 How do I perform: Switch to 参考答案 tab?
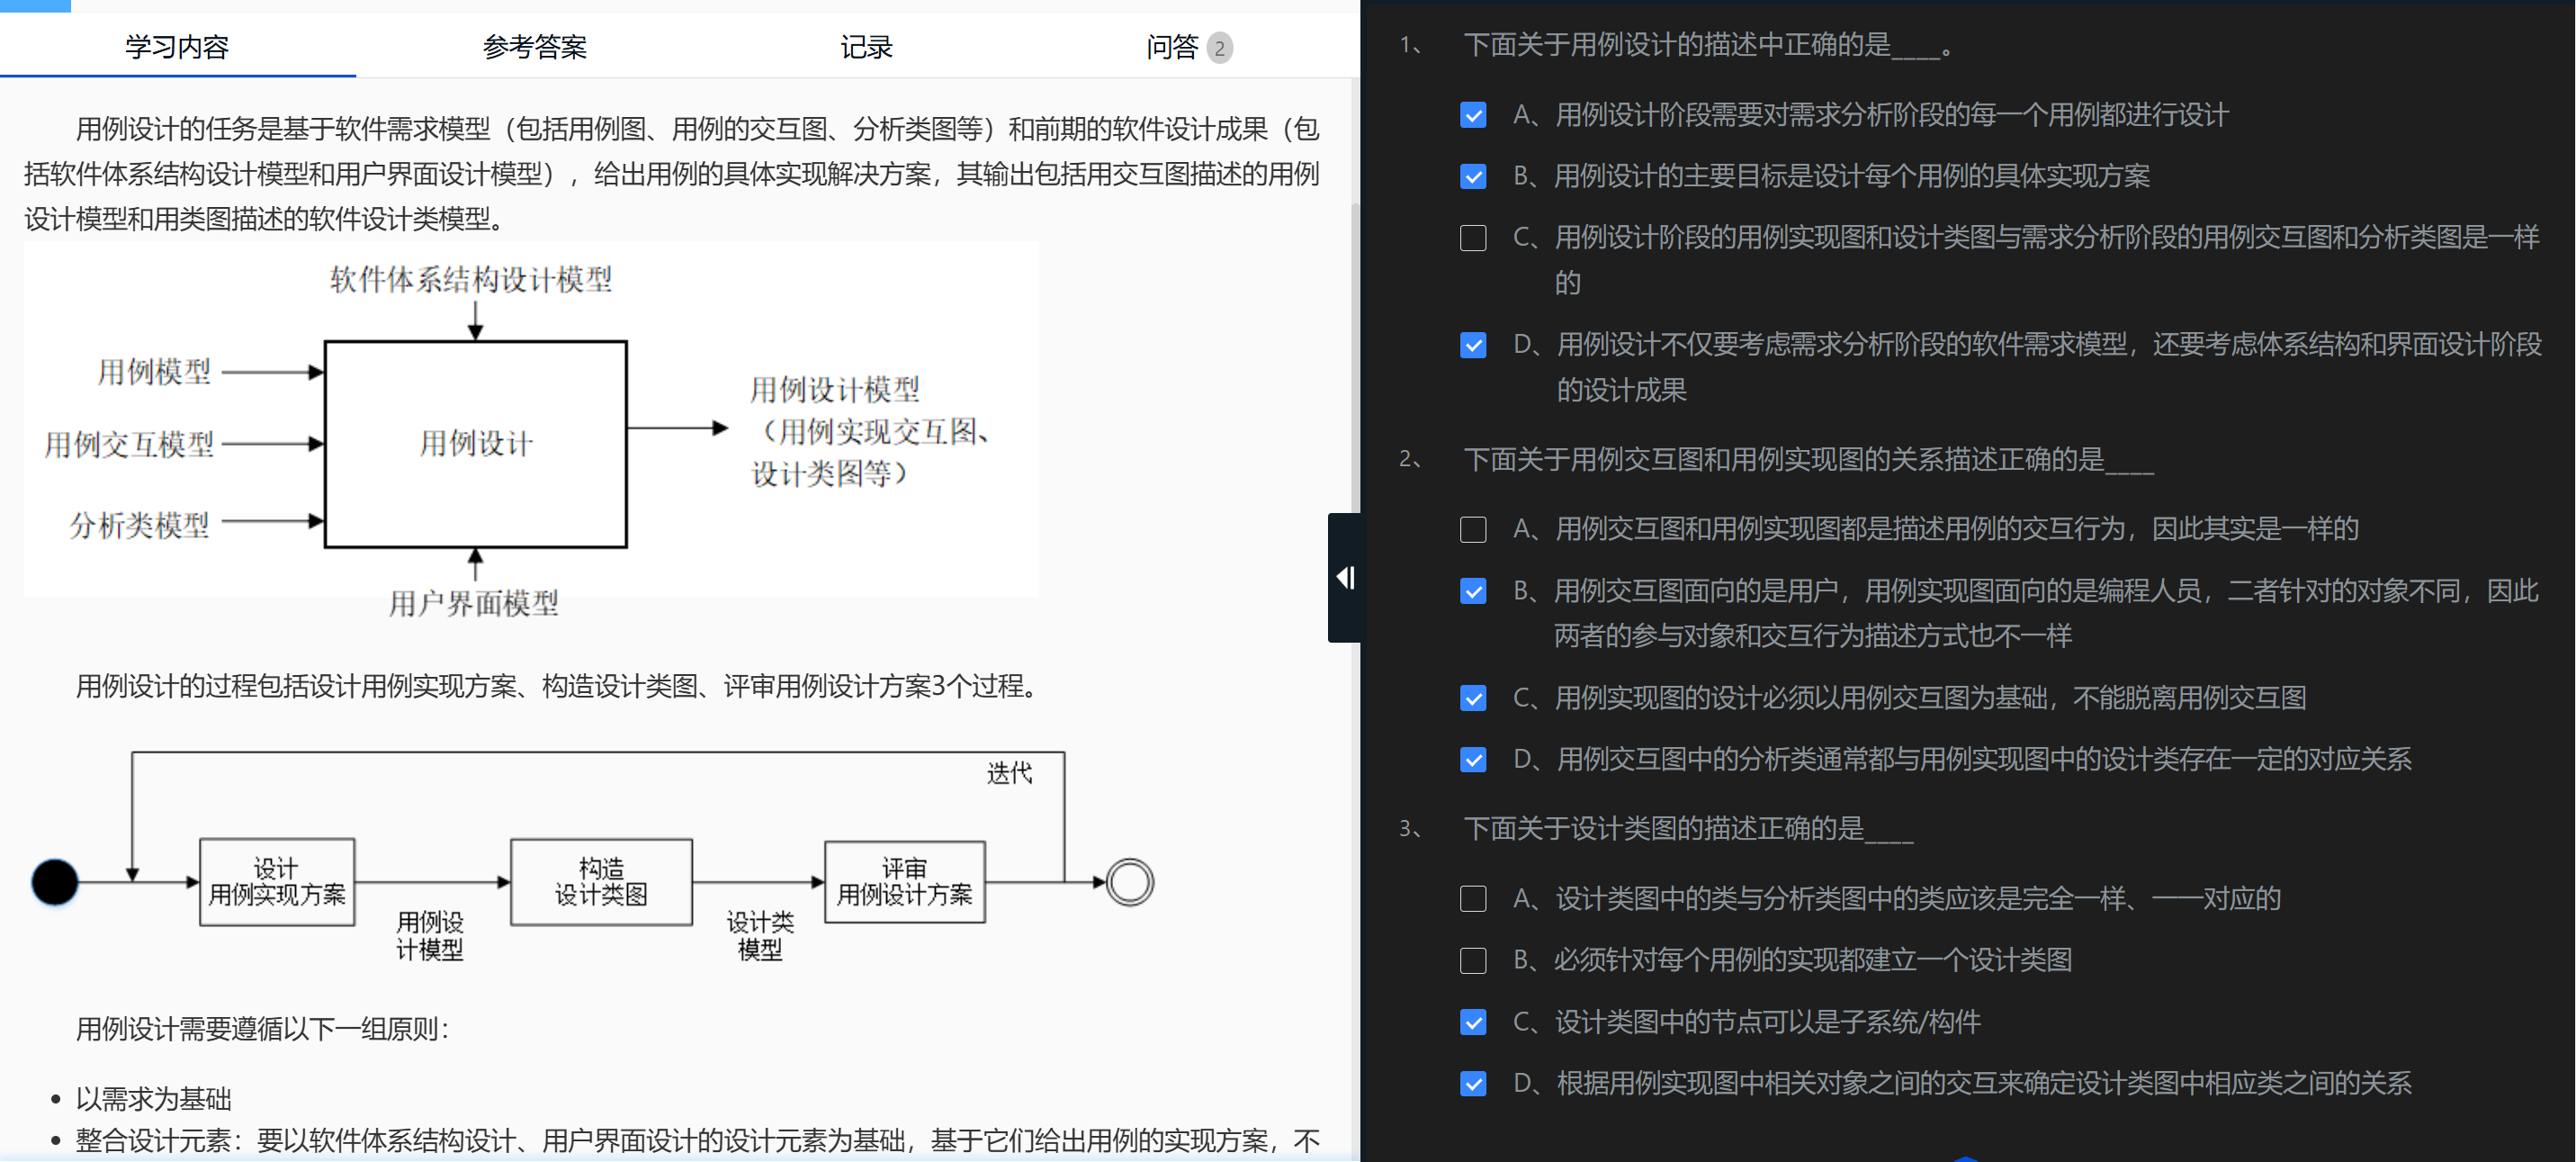point(534,47)
